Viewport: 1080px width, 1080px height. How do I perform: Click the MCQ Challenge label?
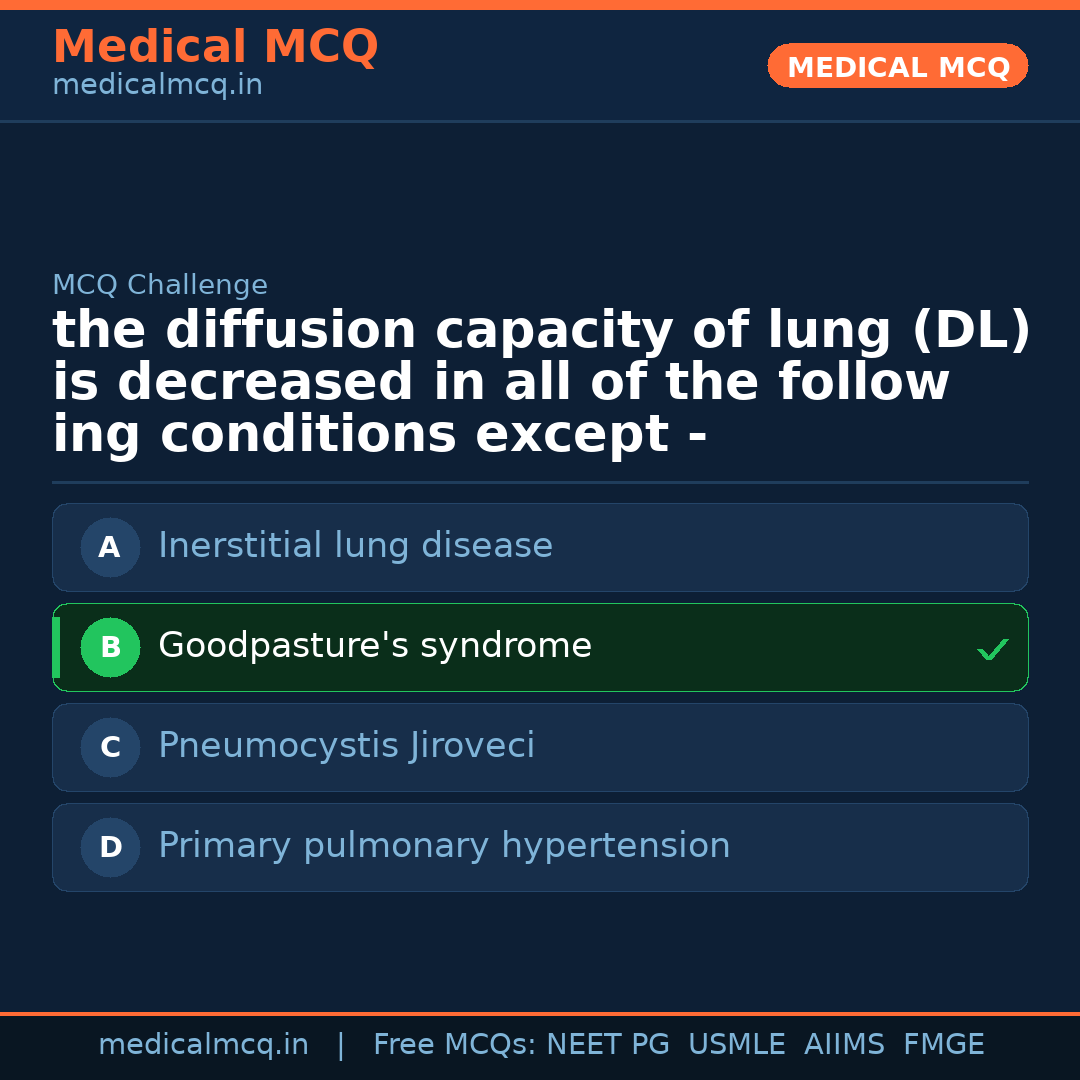coord(160,285)
